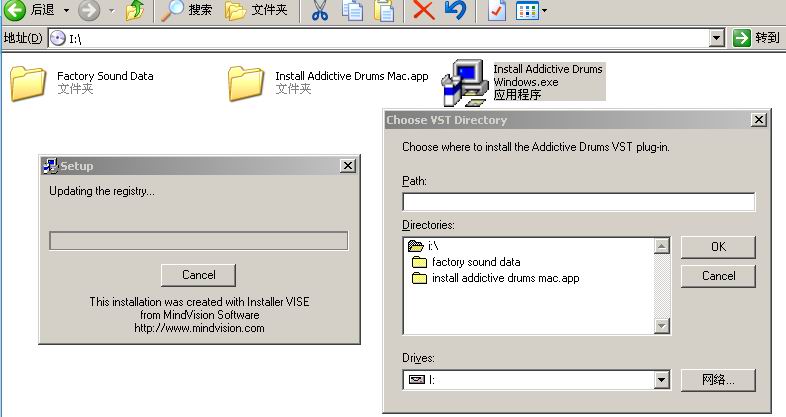Expand the address bar dropdown
The height and width of the screenshot is (417, 786).
[717, 38]
